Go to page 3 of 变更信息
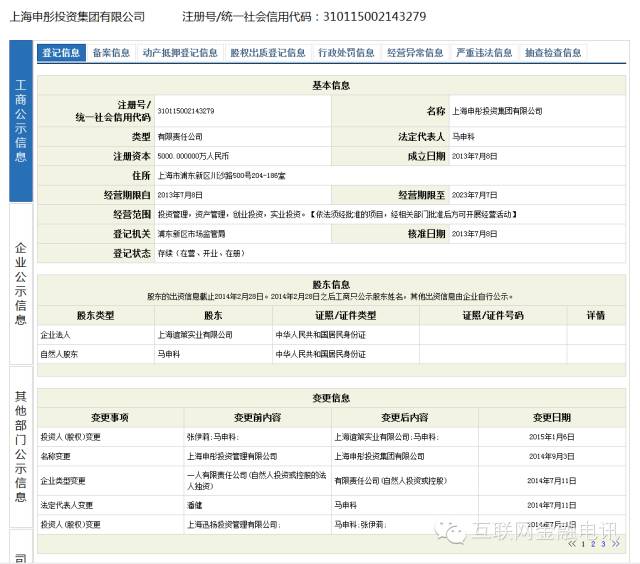Image resolution: width=640 pixels, height=564 pixels. click(x=603, y=544)
